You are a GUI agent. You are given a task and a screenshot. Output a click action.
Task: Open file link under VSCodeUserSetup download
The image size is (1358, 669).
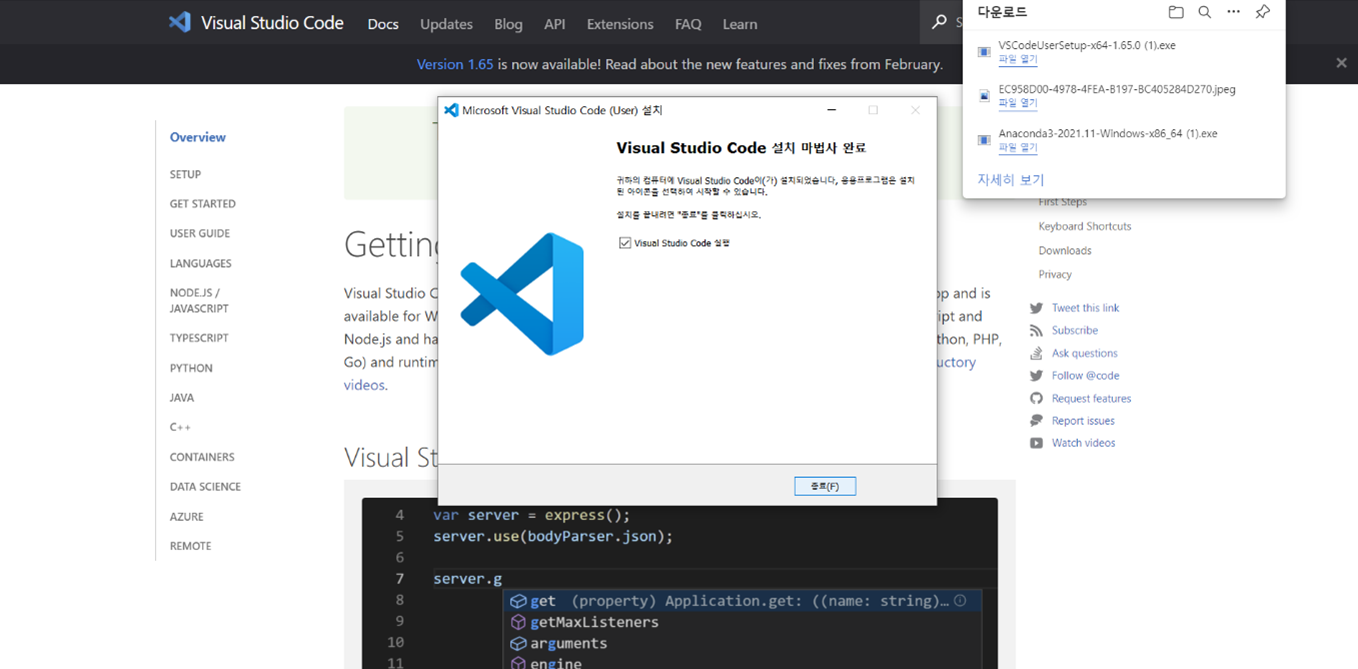click(x=1018, y=60)
